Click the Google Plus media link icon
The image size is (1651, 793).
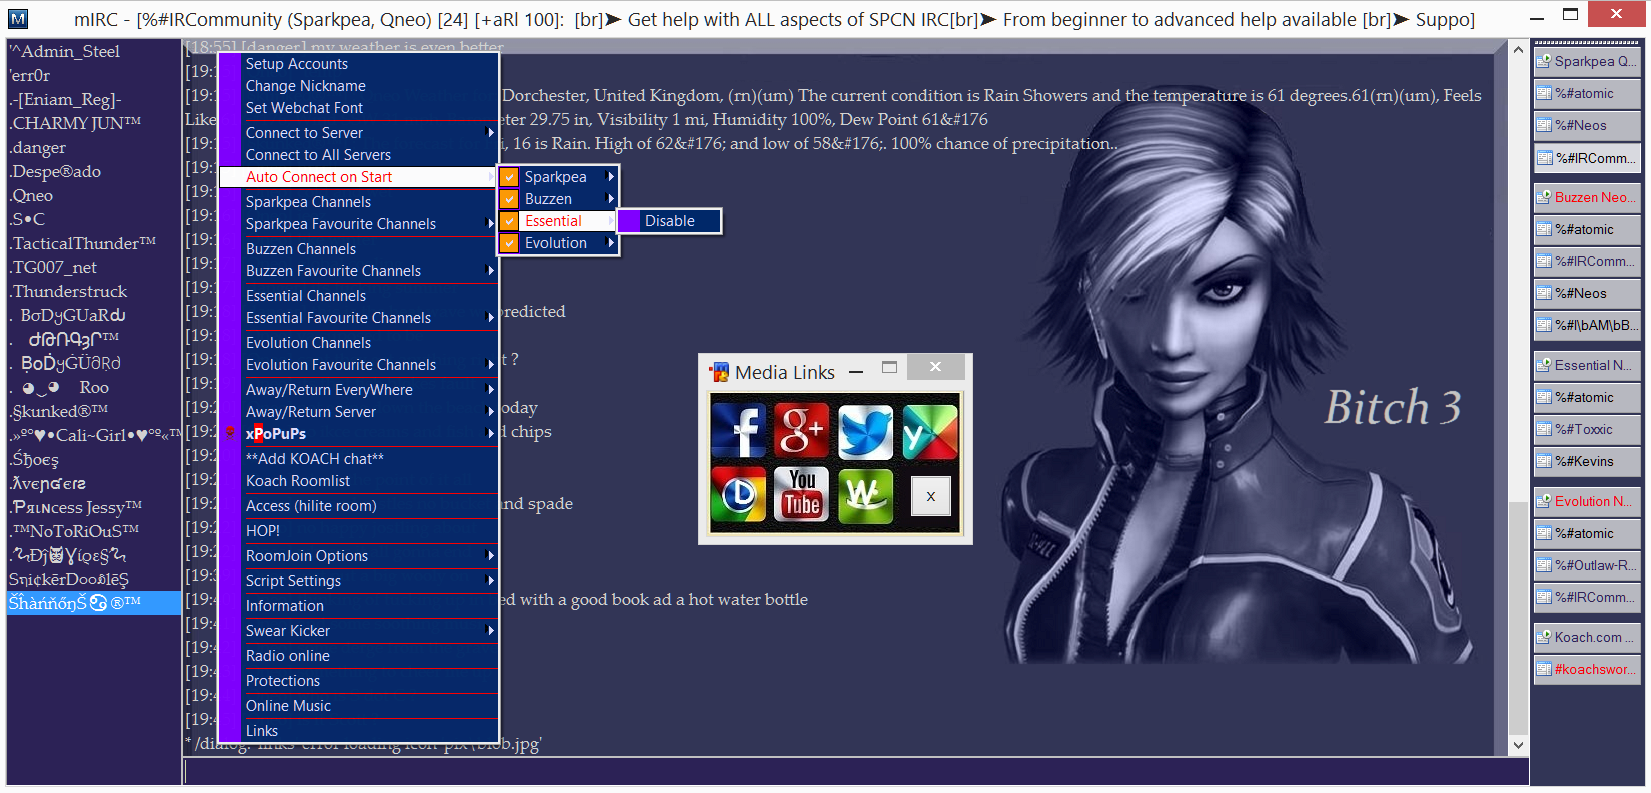coord(802,431)
